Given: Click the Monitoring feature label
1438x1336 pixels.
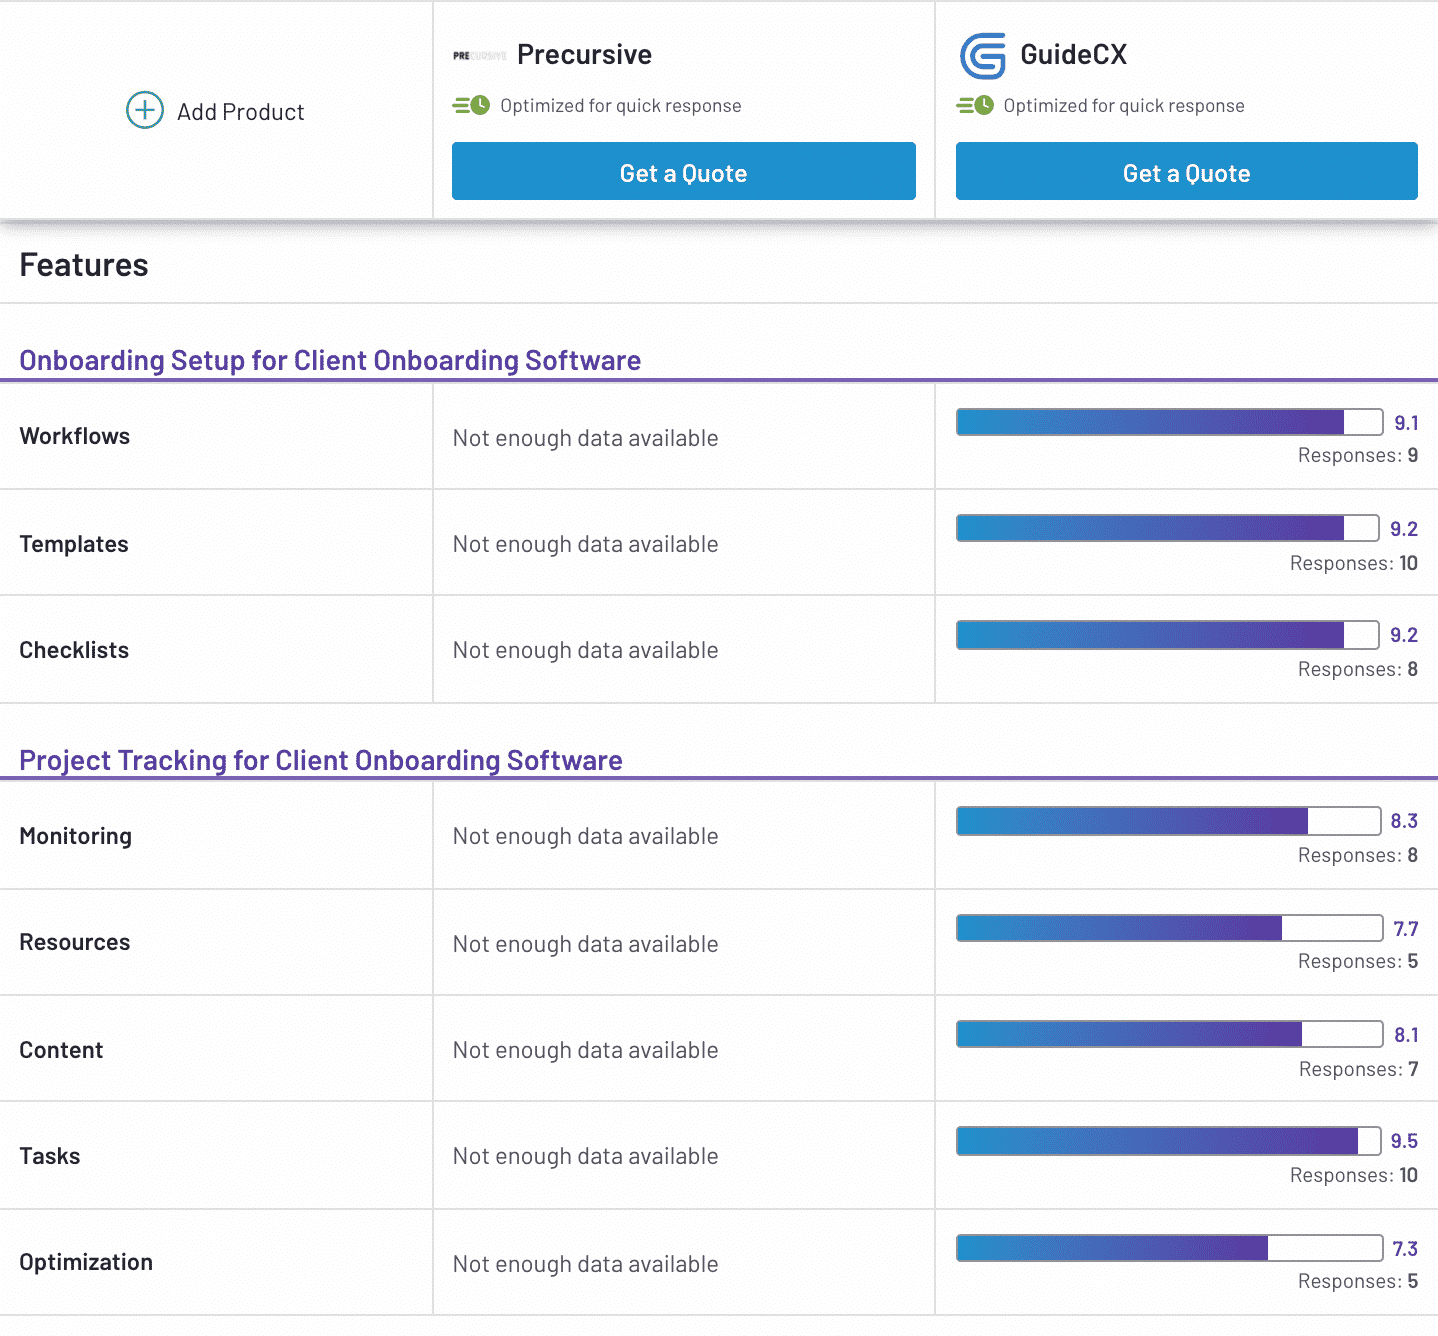Looking at the screenshot, I should tap(75, 837).
